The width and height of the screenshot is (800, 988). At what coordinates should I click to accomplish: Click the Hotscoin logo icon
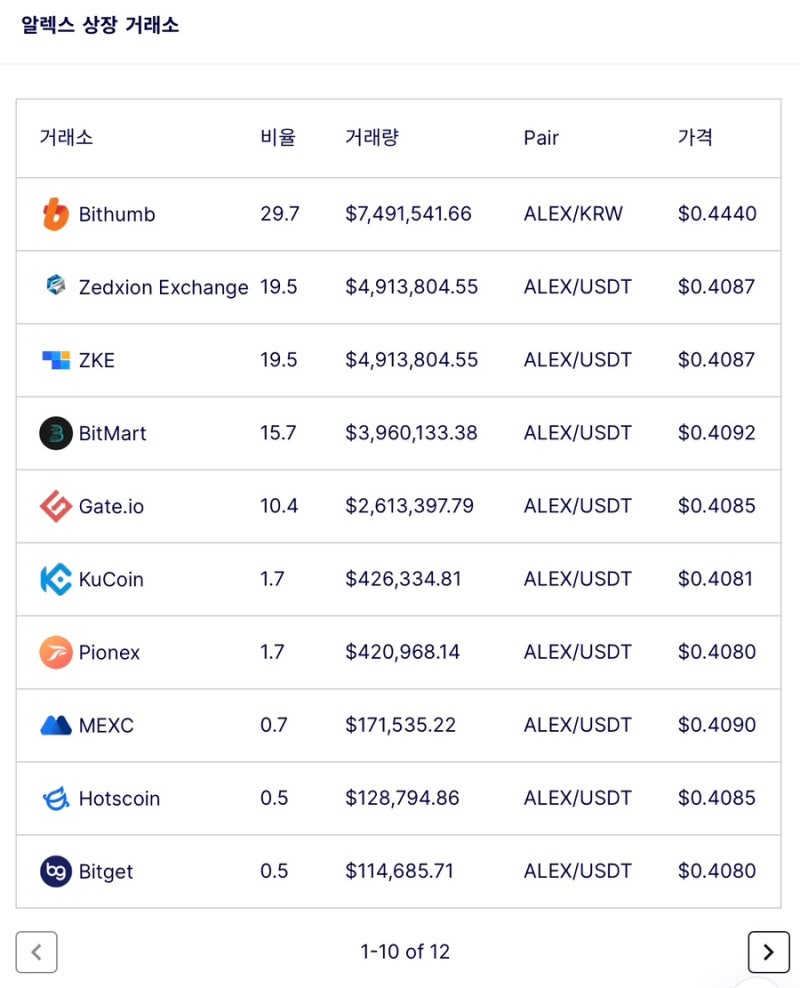tap(56, 798)
